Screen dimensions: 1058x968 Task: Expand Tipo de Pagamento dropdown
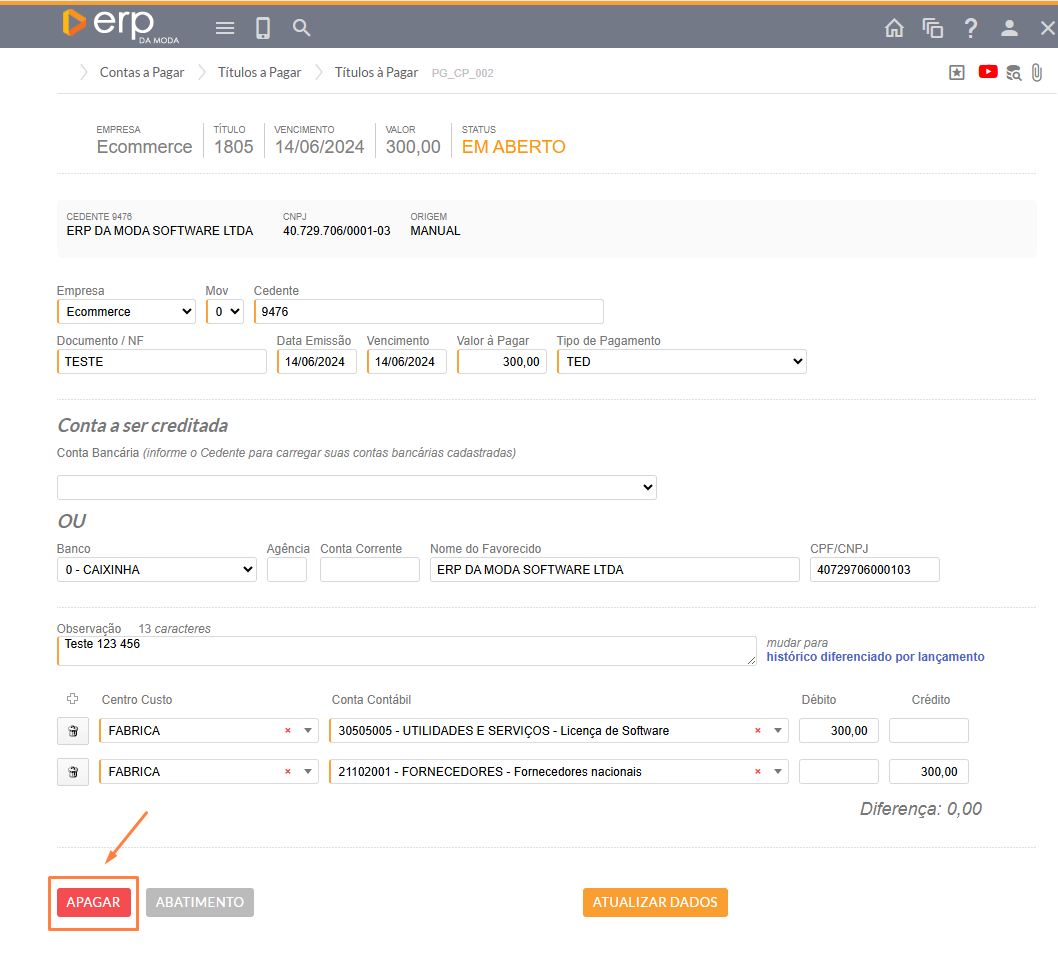pos(681,362)
